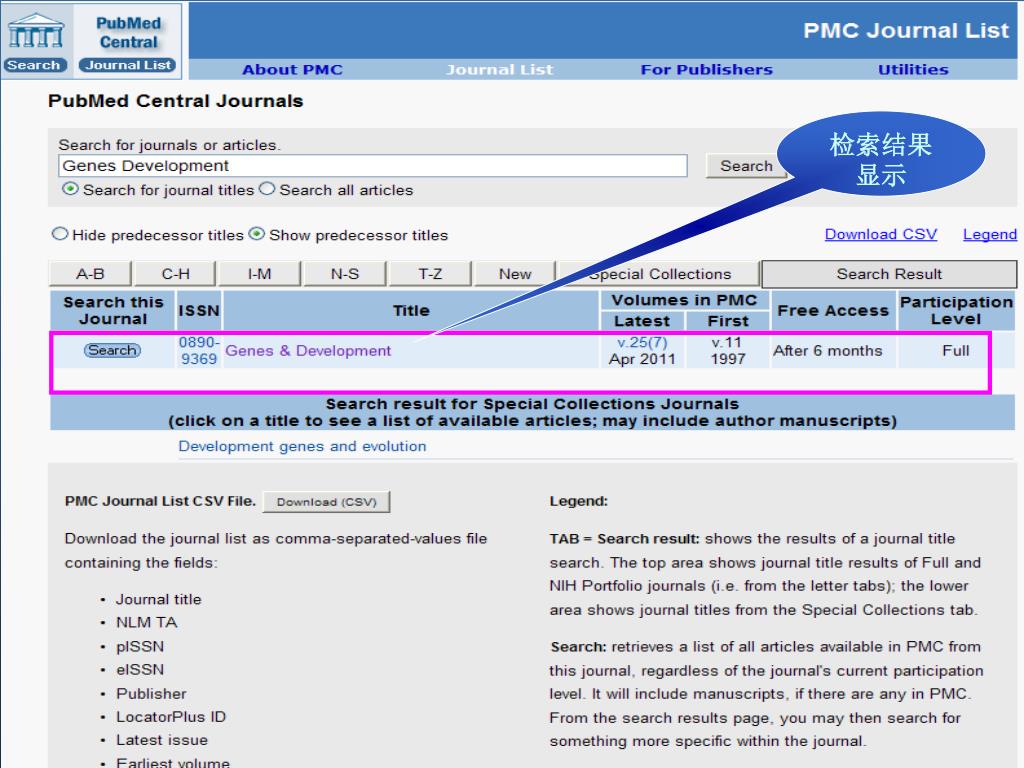Select 'Search all articles' radio button
Viewport: 1024px width, 768px height.
coord(267,189)
